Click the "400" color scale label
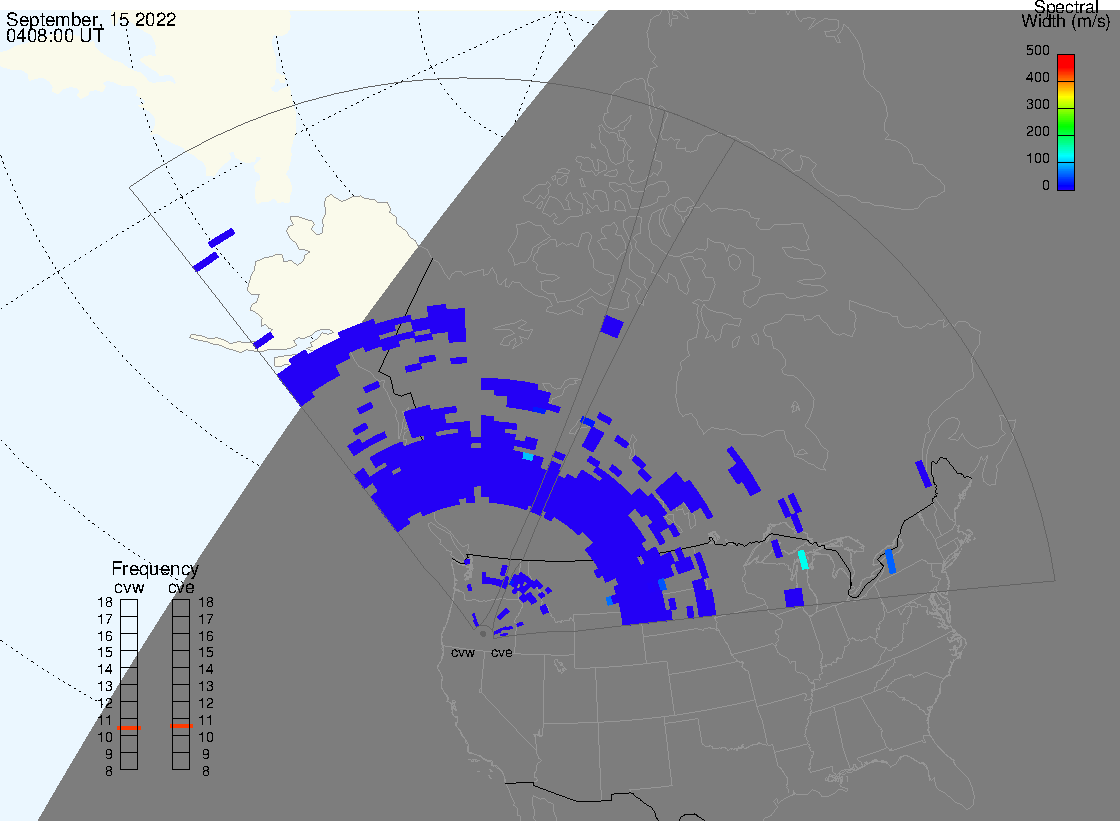This screenshot has width=1120, height=821. (x=1037, y=77)
